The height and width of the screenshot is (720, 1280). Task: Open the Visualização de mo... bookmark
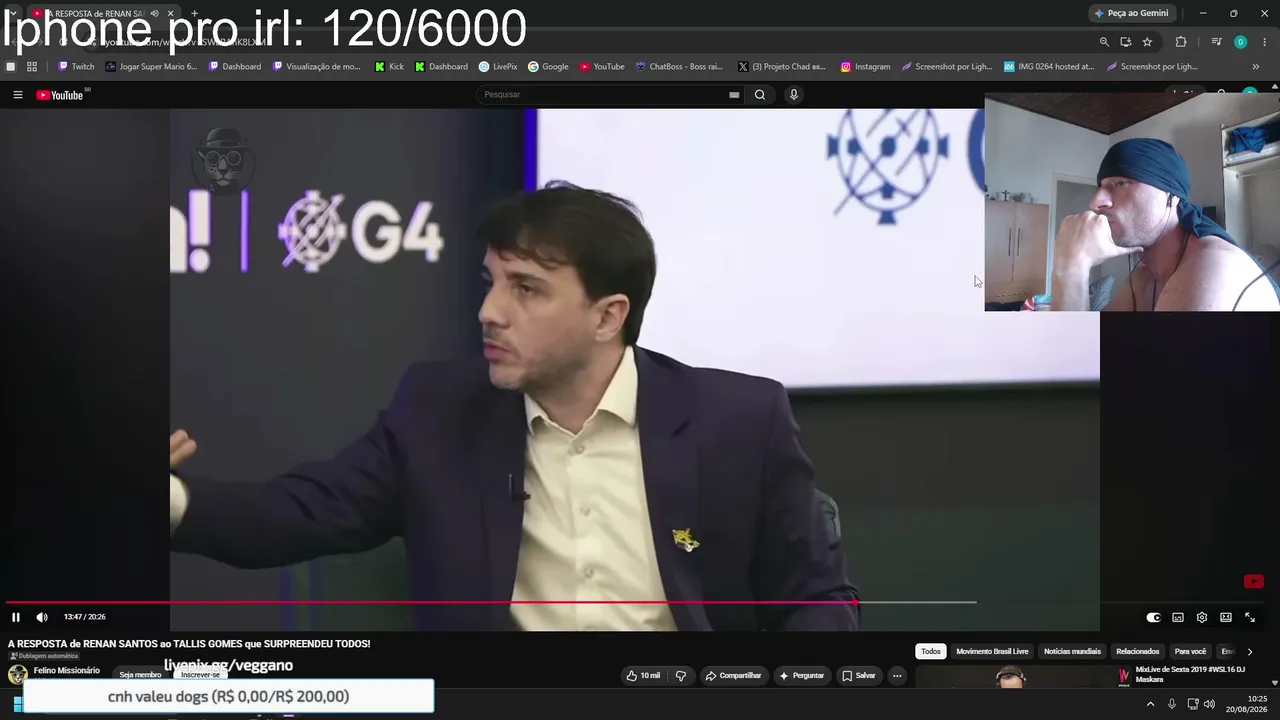point(317,67)
